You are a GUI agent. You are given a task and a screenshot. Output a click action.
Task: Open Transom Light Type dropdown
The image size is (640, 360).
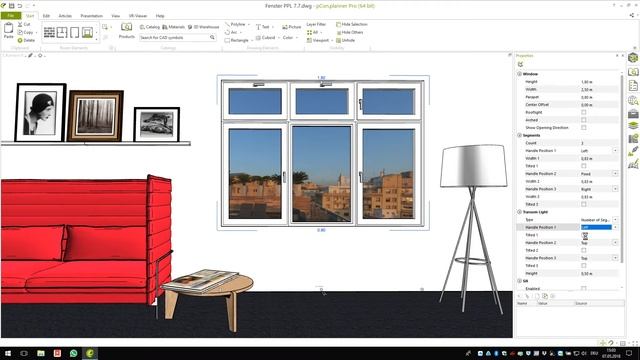(x=615, y=220)
